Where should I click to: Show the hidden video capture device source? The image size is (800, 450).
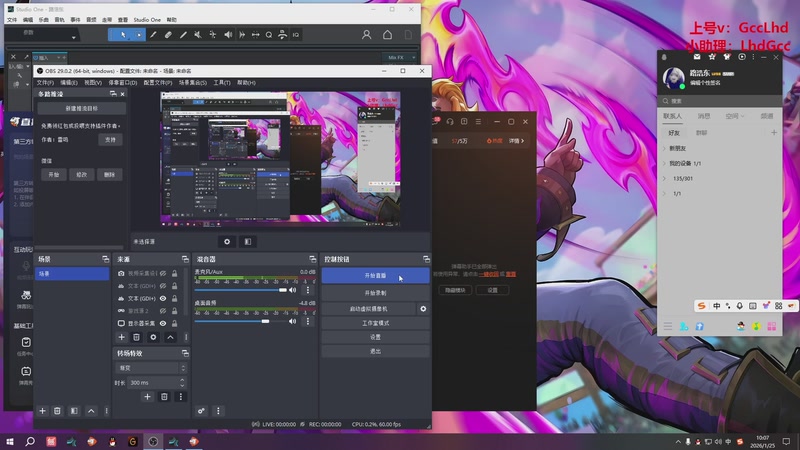click(x=163, y=273)
